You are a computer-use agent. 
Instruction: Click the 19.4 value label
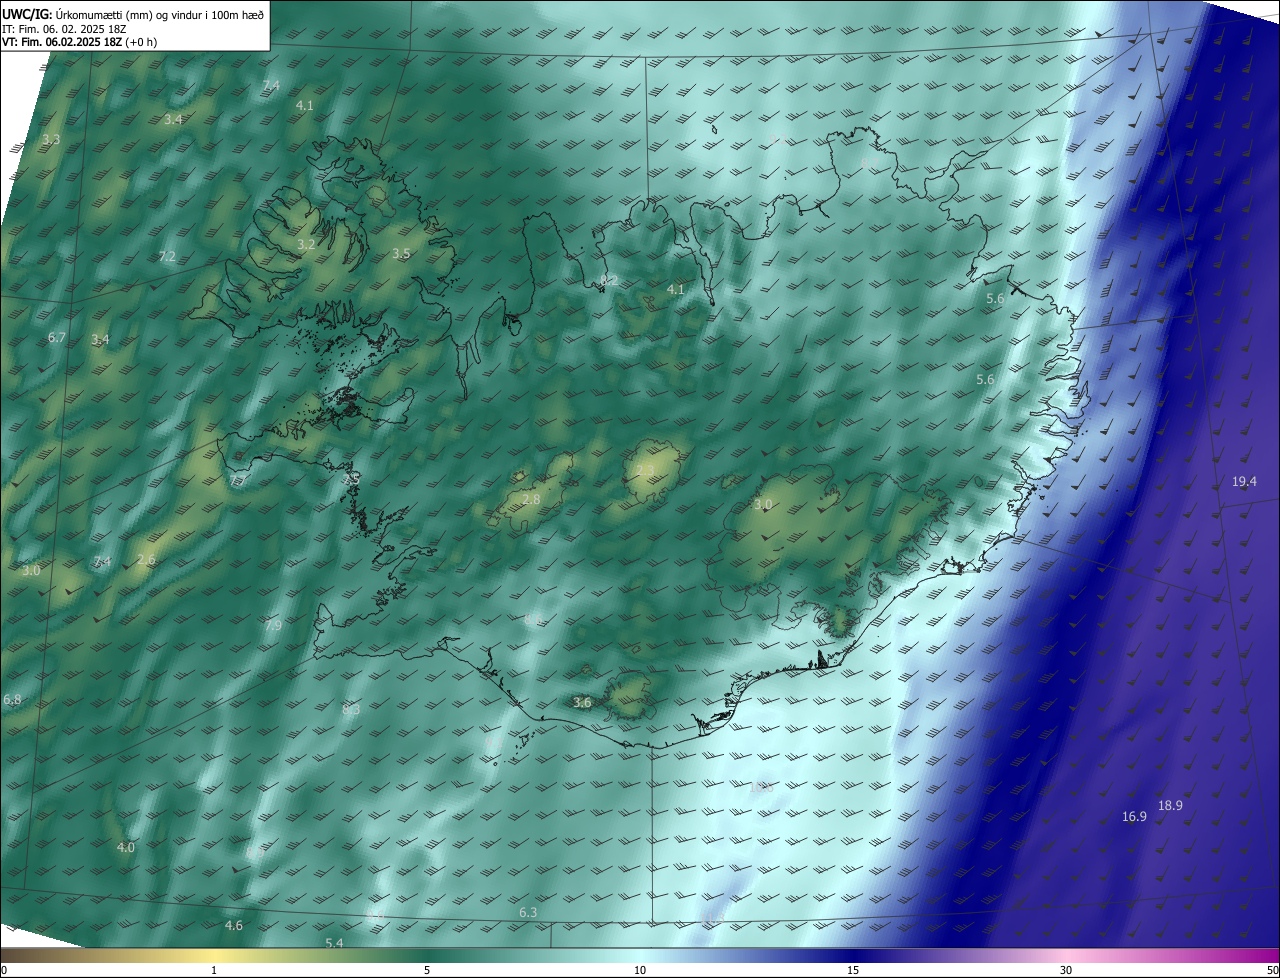[1244, 482]
